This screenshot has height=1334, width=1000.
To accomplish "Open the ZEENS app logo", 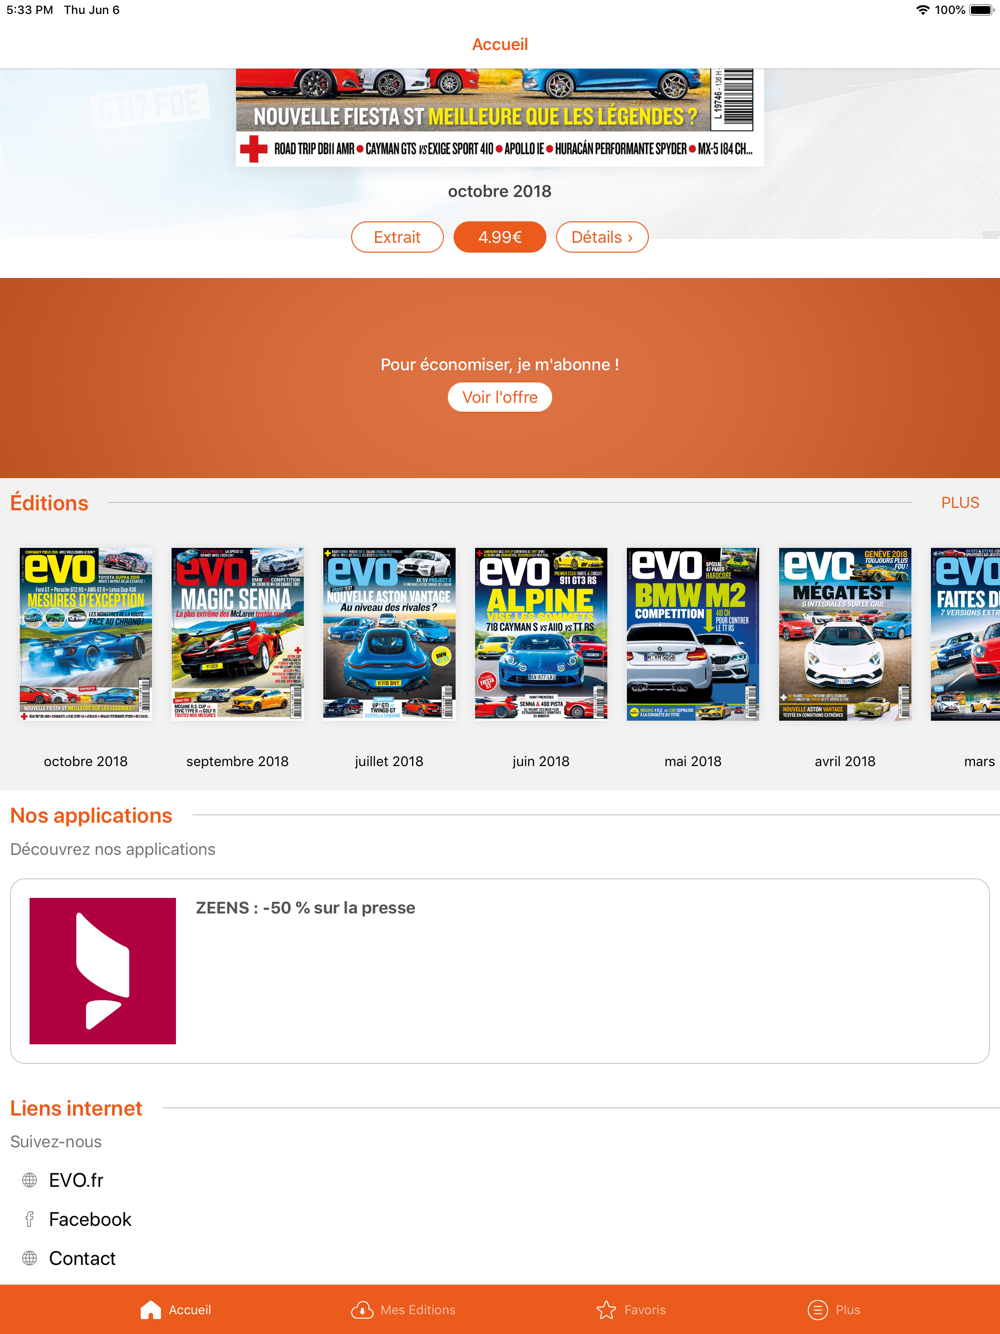I will (x=103, y=971).
